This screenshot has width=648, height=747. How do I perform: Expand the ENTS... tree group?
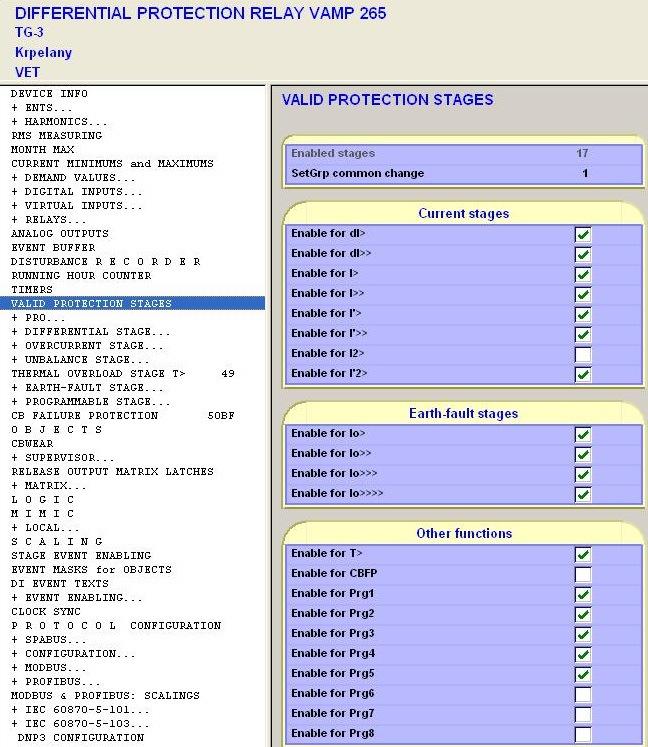tap(42, 108)
